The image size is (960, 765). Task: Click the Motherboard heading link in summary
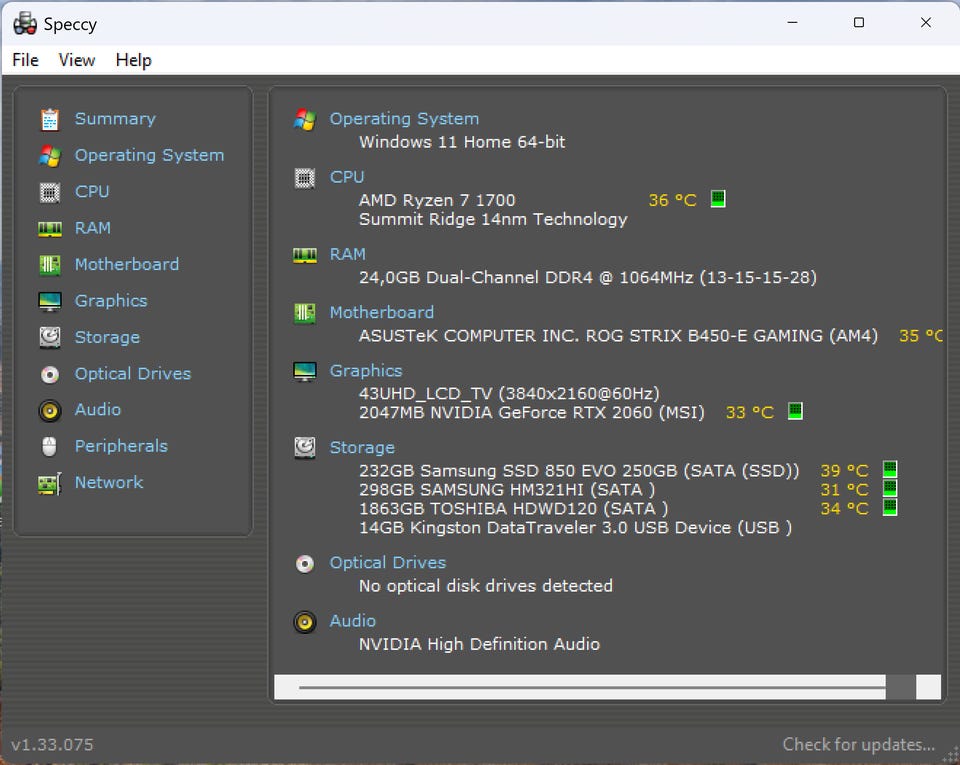[381, 312]
